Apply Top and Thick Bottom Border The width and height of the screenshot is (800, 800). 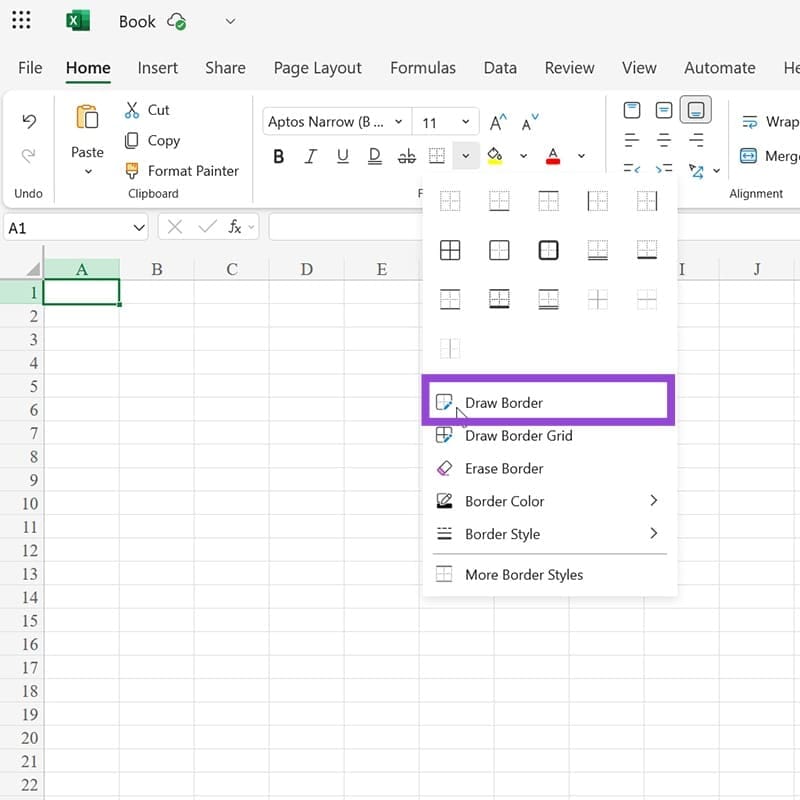499,299
